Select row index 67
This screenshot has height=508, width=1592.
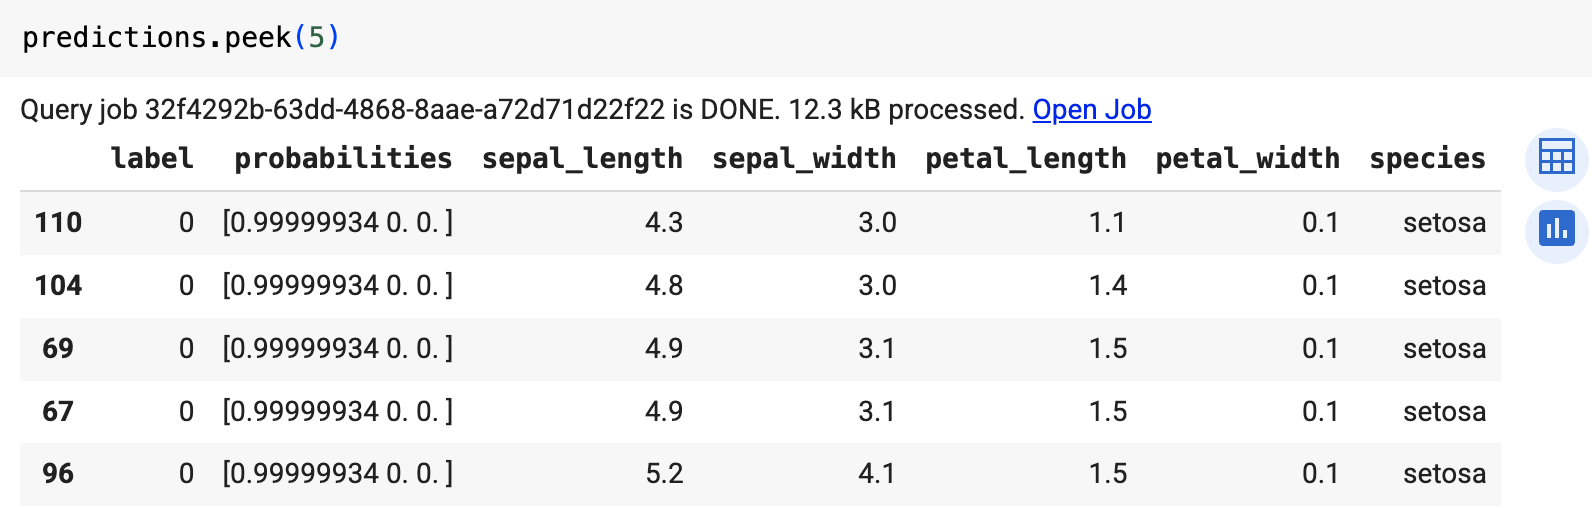point(58,411)
